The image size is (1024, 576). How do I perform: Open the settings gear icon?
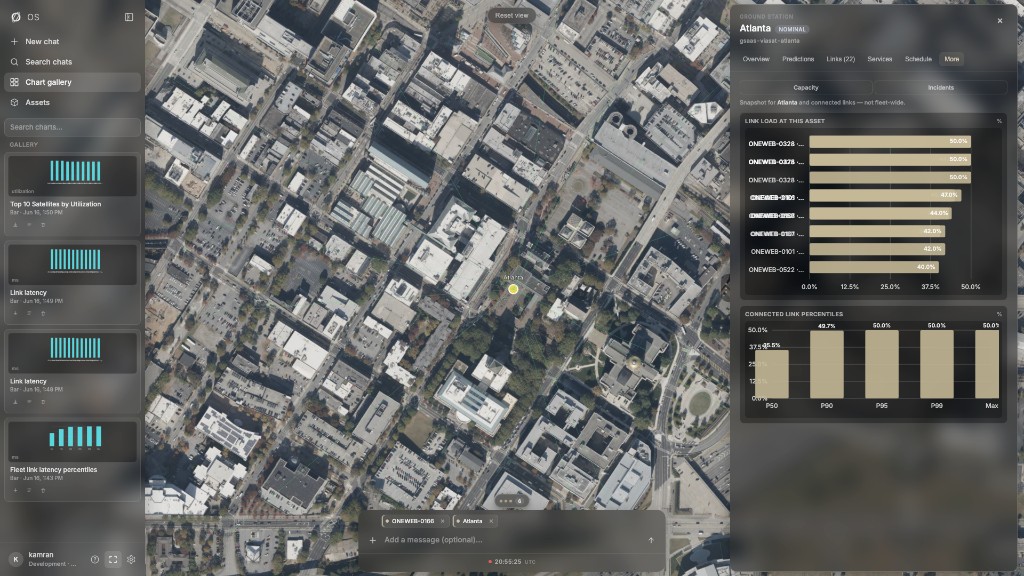click(131, 560)
